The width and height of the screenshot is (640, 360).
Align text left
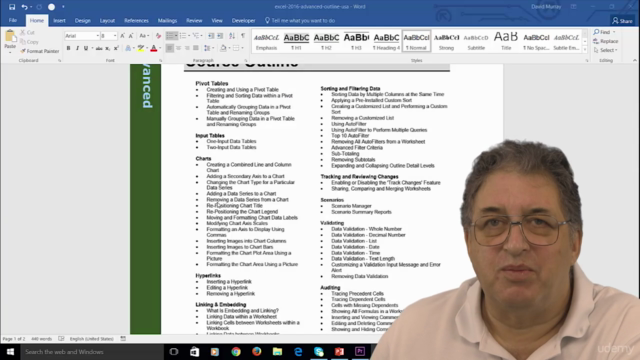170,48
